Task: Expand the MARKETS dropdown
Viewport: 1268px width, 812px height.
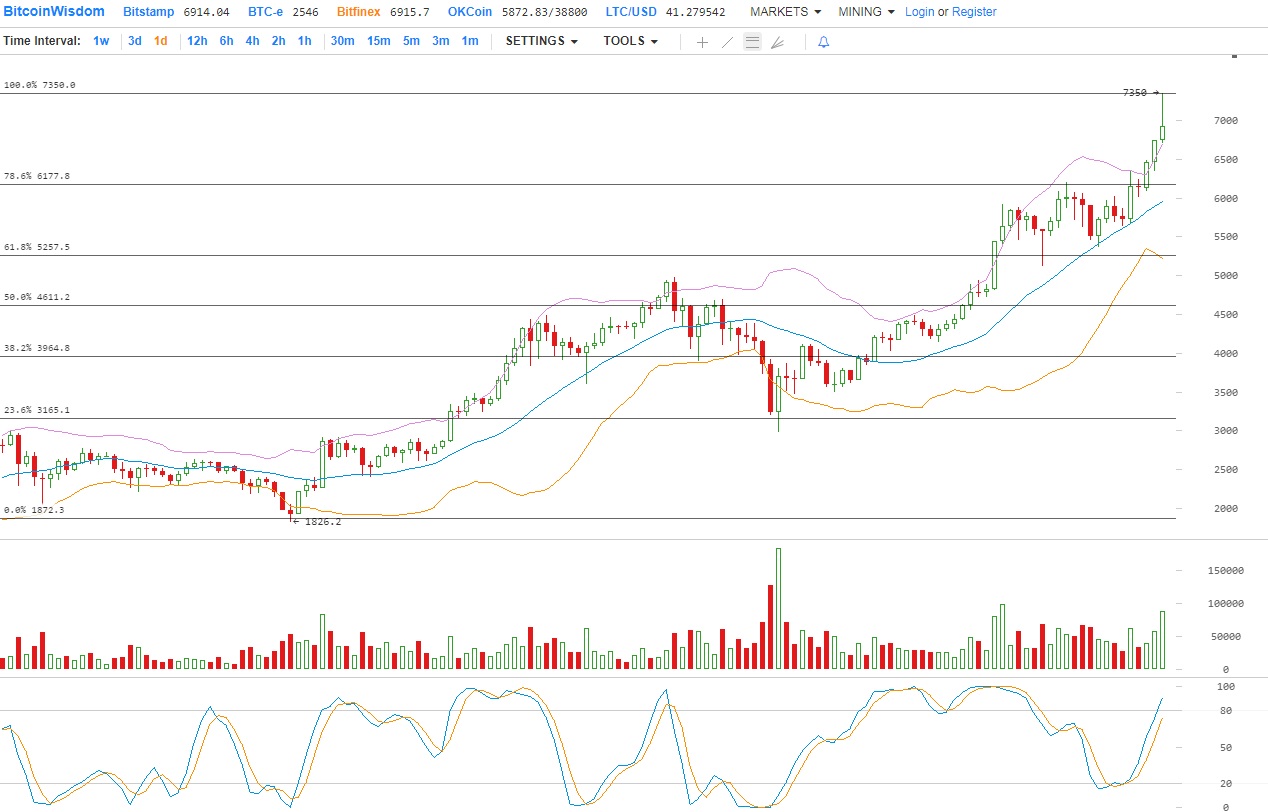Action: (x=785, y=12)
